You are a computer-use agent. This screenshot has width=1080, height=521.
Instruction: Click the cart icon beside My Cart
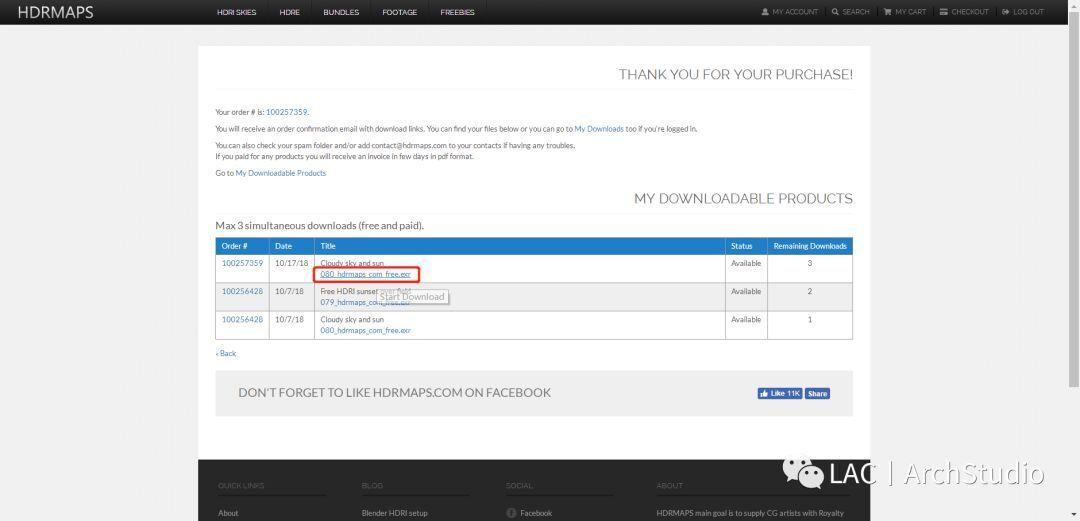tap(887, 12)
